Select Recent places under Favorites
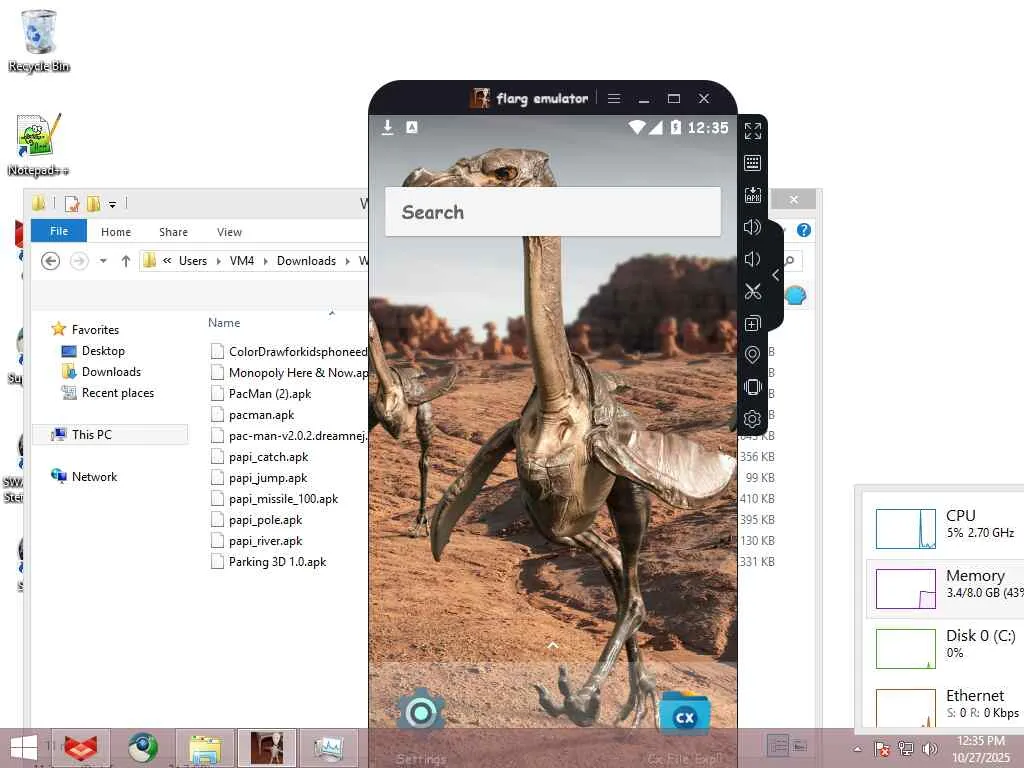The width and height of the screenshot is (1024, 768). pos(118,392)
